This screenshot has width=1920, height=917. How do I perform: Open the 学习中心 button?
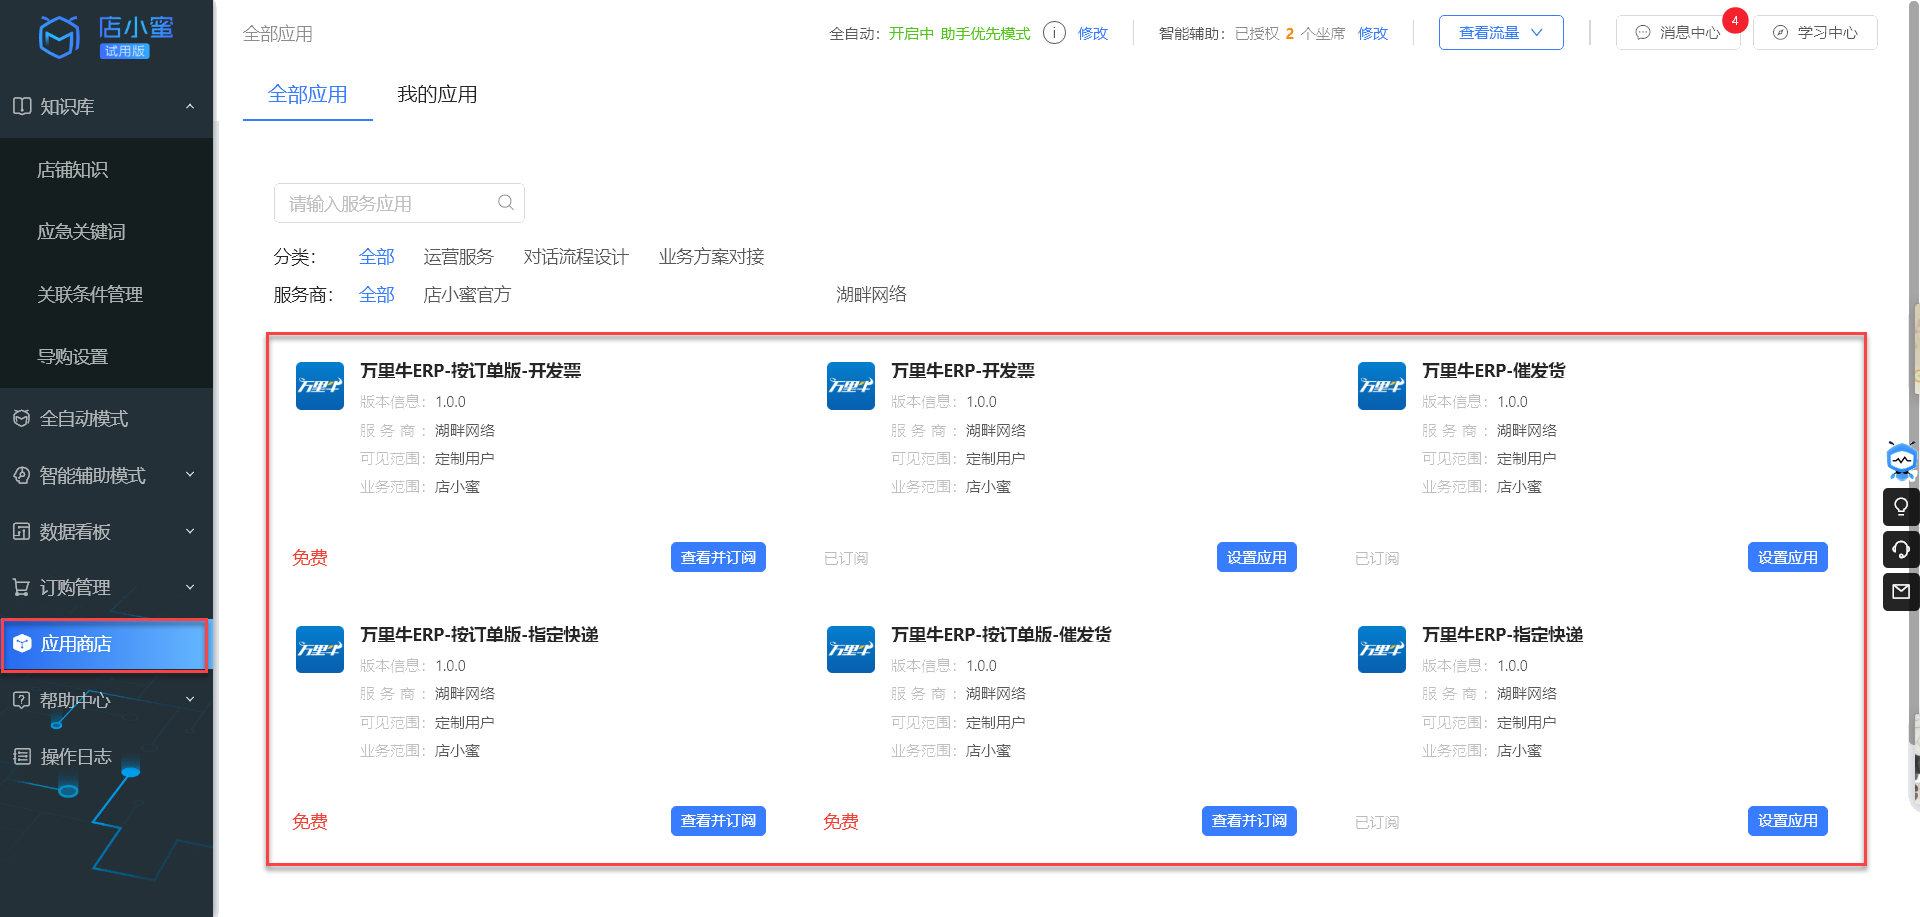[x=1815, y=33]
